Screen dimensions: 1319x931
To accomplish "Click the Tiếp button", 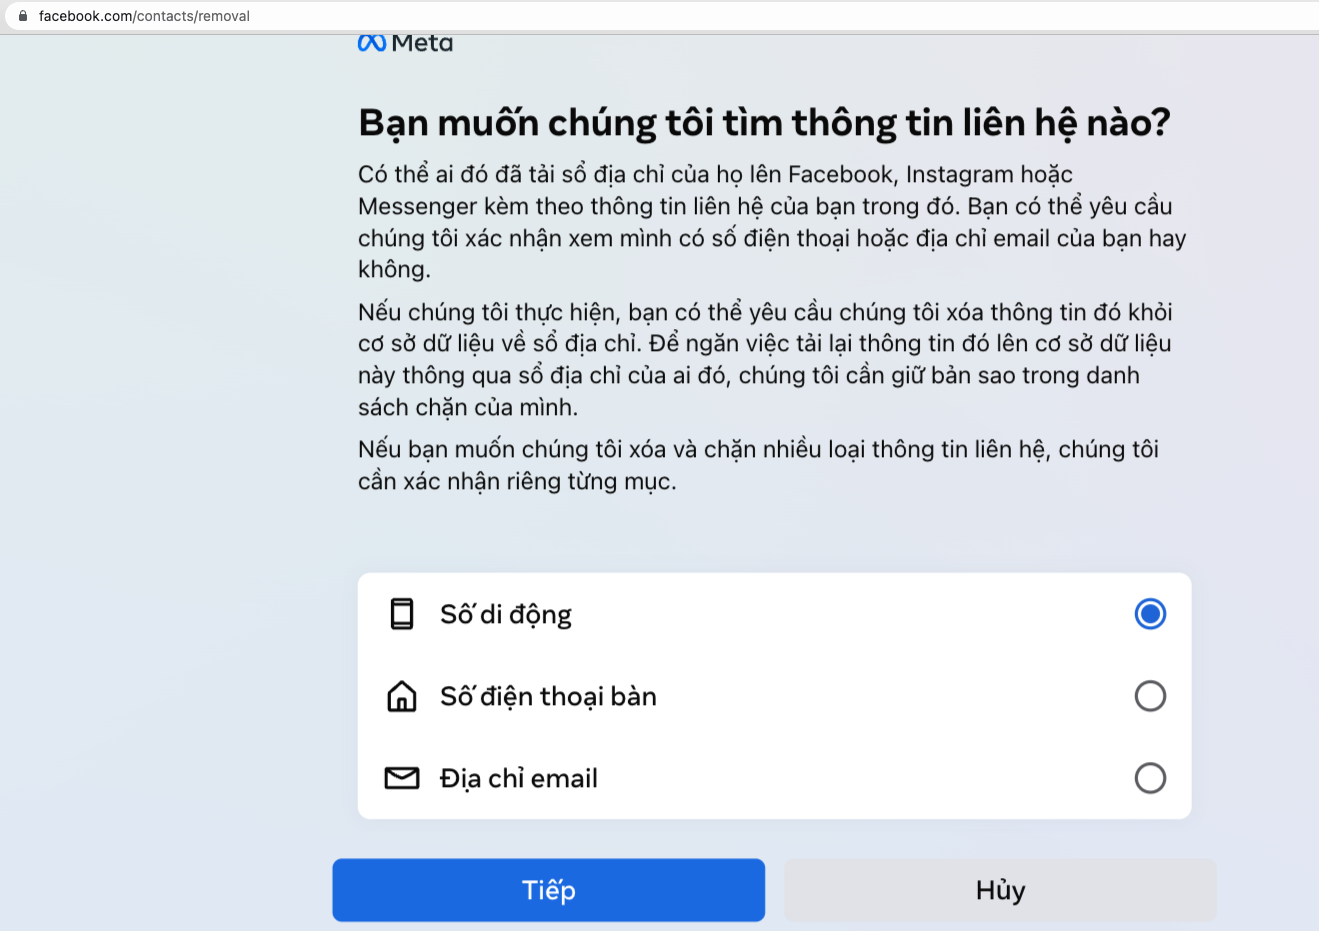I will point(549,890).
